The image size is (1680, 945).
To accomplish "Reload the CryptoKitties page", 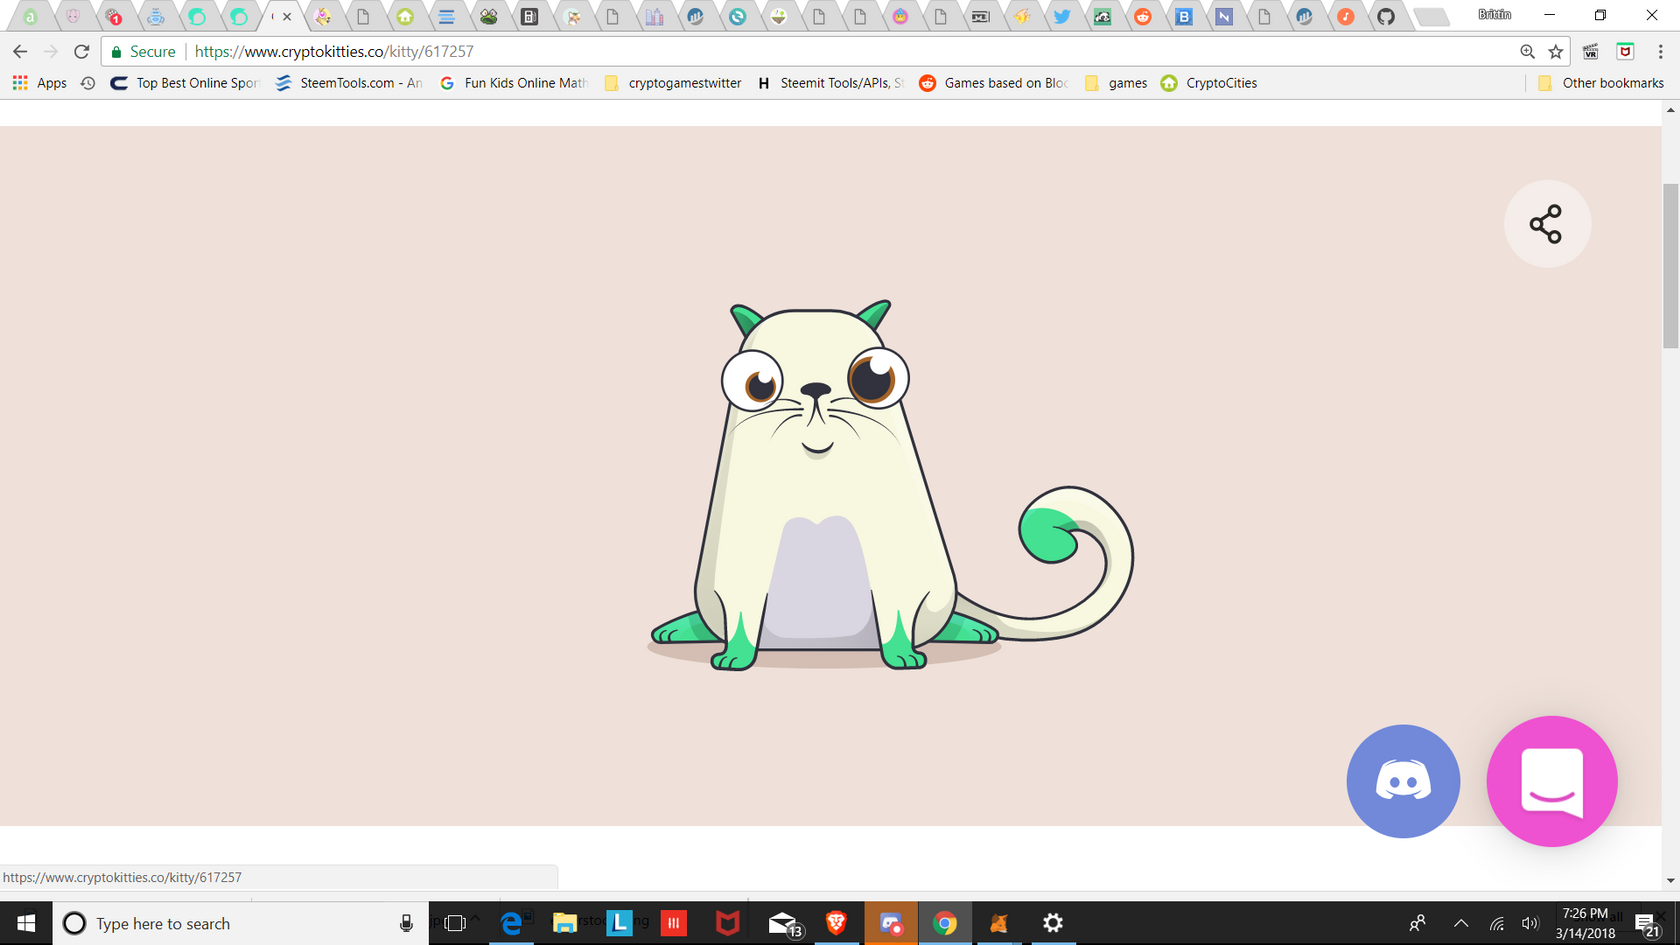I will pos(82,51).
